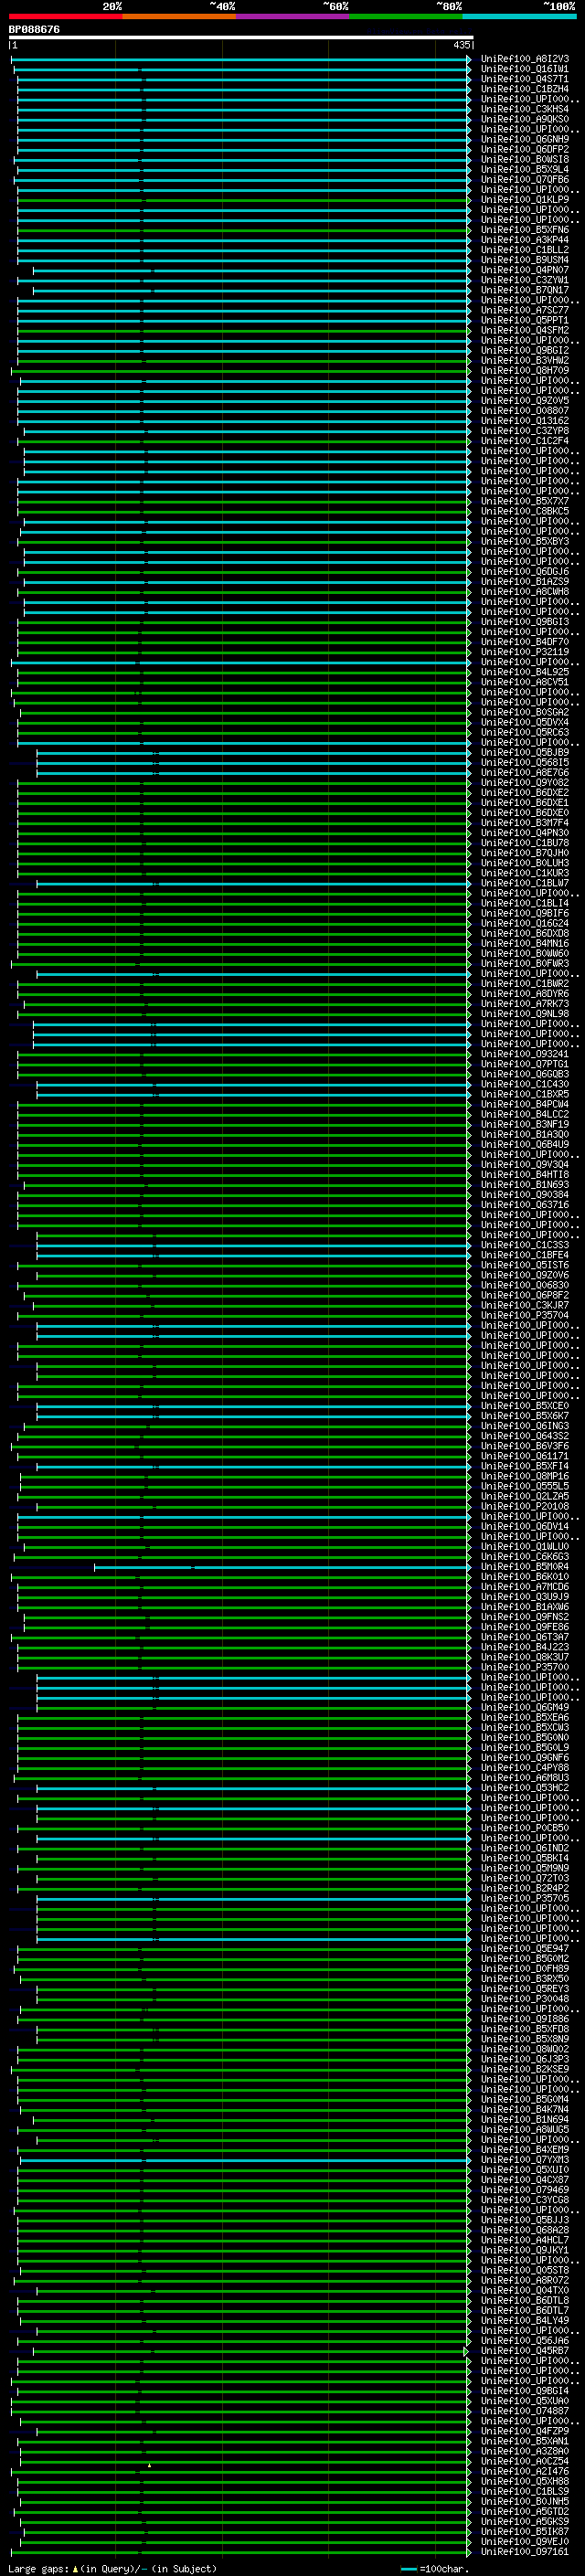This screenshot has height=2576, width=585.
Task: Open hit UniRef100_A9QKS0
Action: (525, 119)
